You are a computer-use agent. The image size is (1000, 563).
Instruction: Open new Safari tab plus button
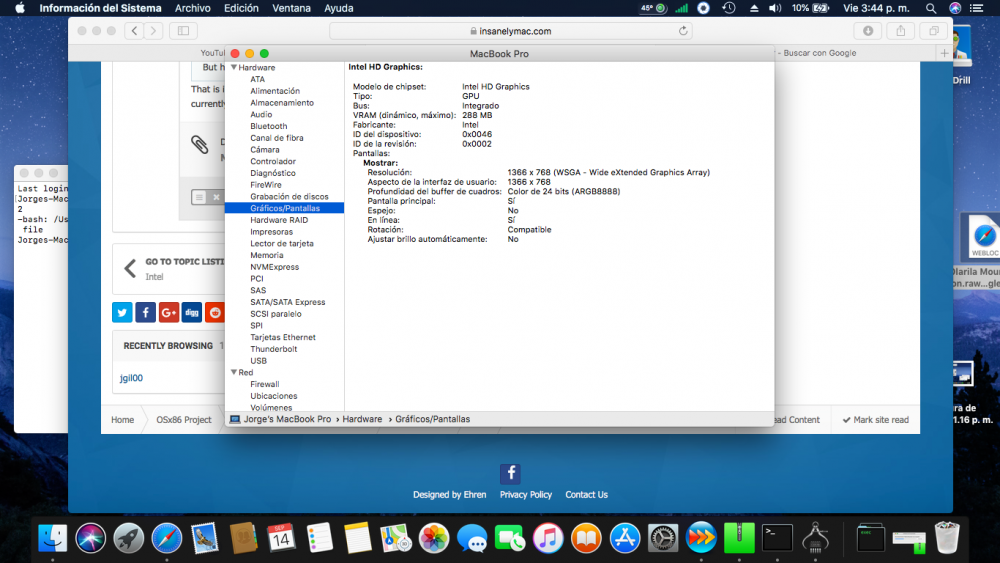(x=944, y=53)
